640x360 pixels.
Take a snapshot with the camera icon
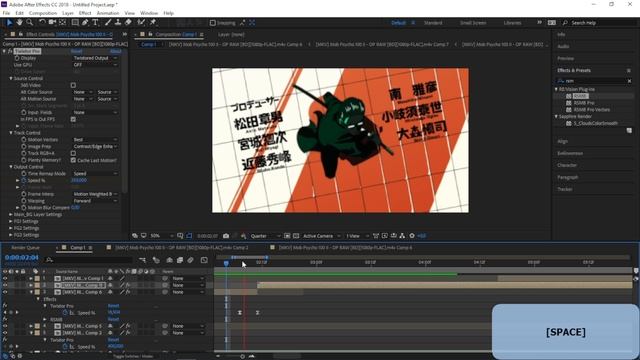[226, 236]
